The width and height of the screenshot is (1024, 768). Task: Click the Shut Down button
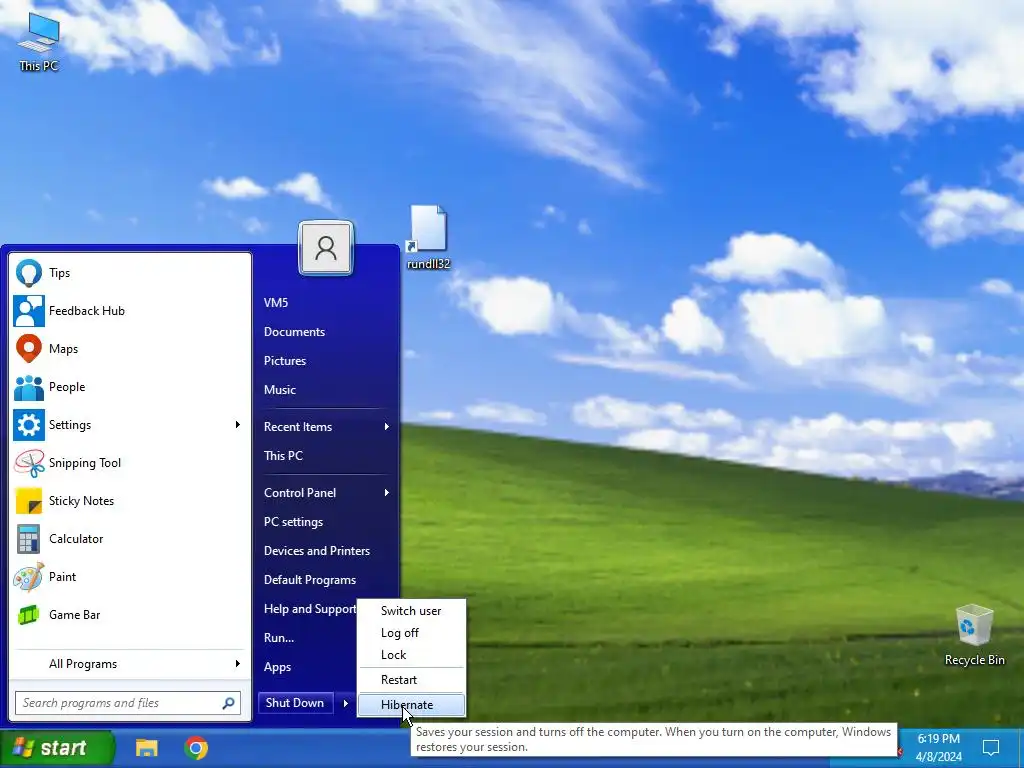[295, 703]
